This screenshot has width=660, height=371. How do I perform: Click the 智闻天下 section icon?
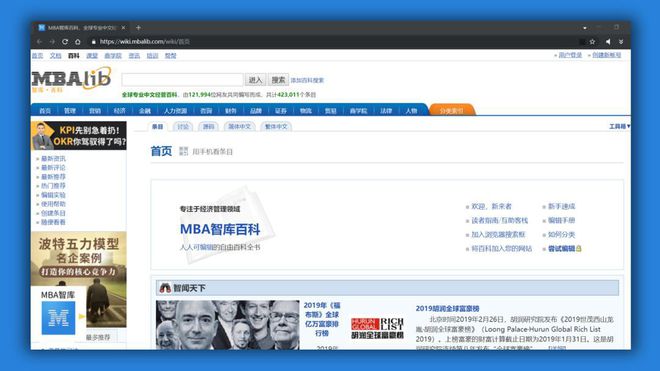coord(165,288)
